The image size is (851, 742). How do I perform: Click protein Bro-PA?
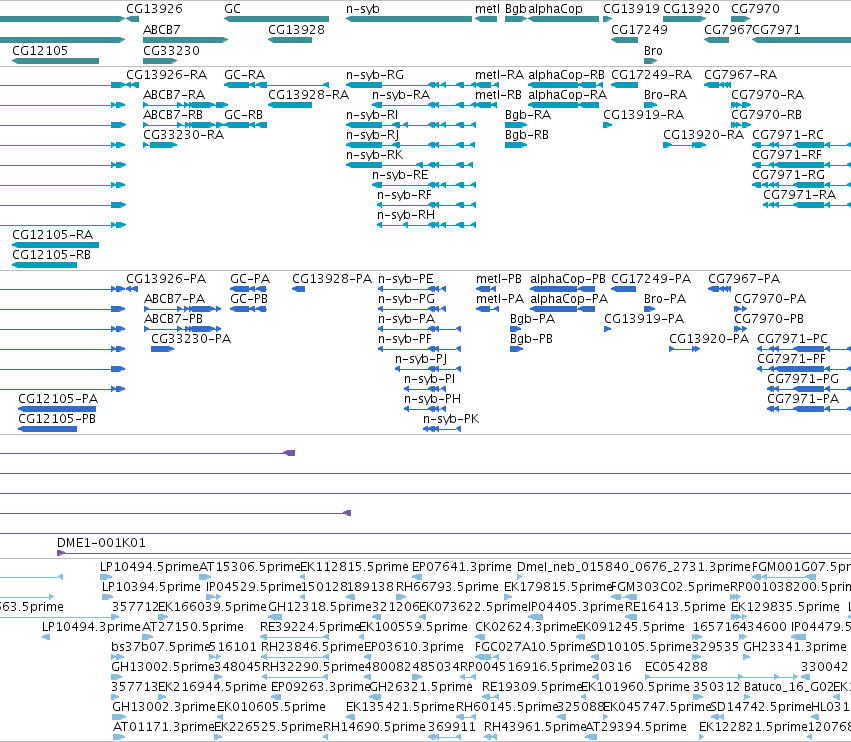650,309
